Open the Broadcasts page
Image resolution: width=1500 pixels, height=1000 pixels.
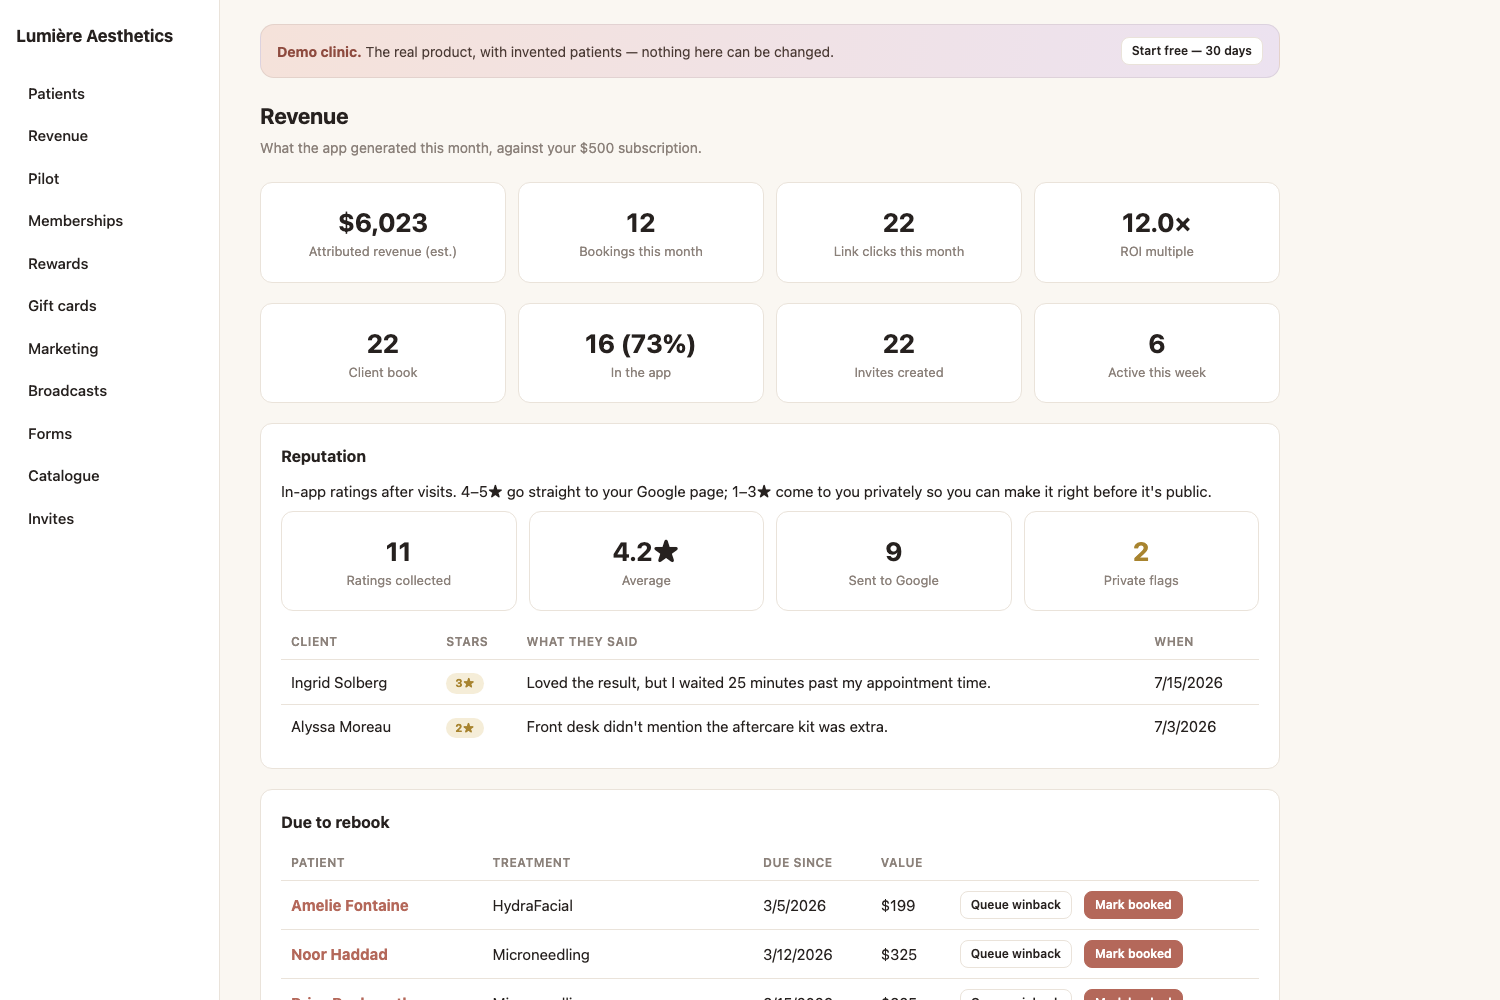[x=67, y=391]
